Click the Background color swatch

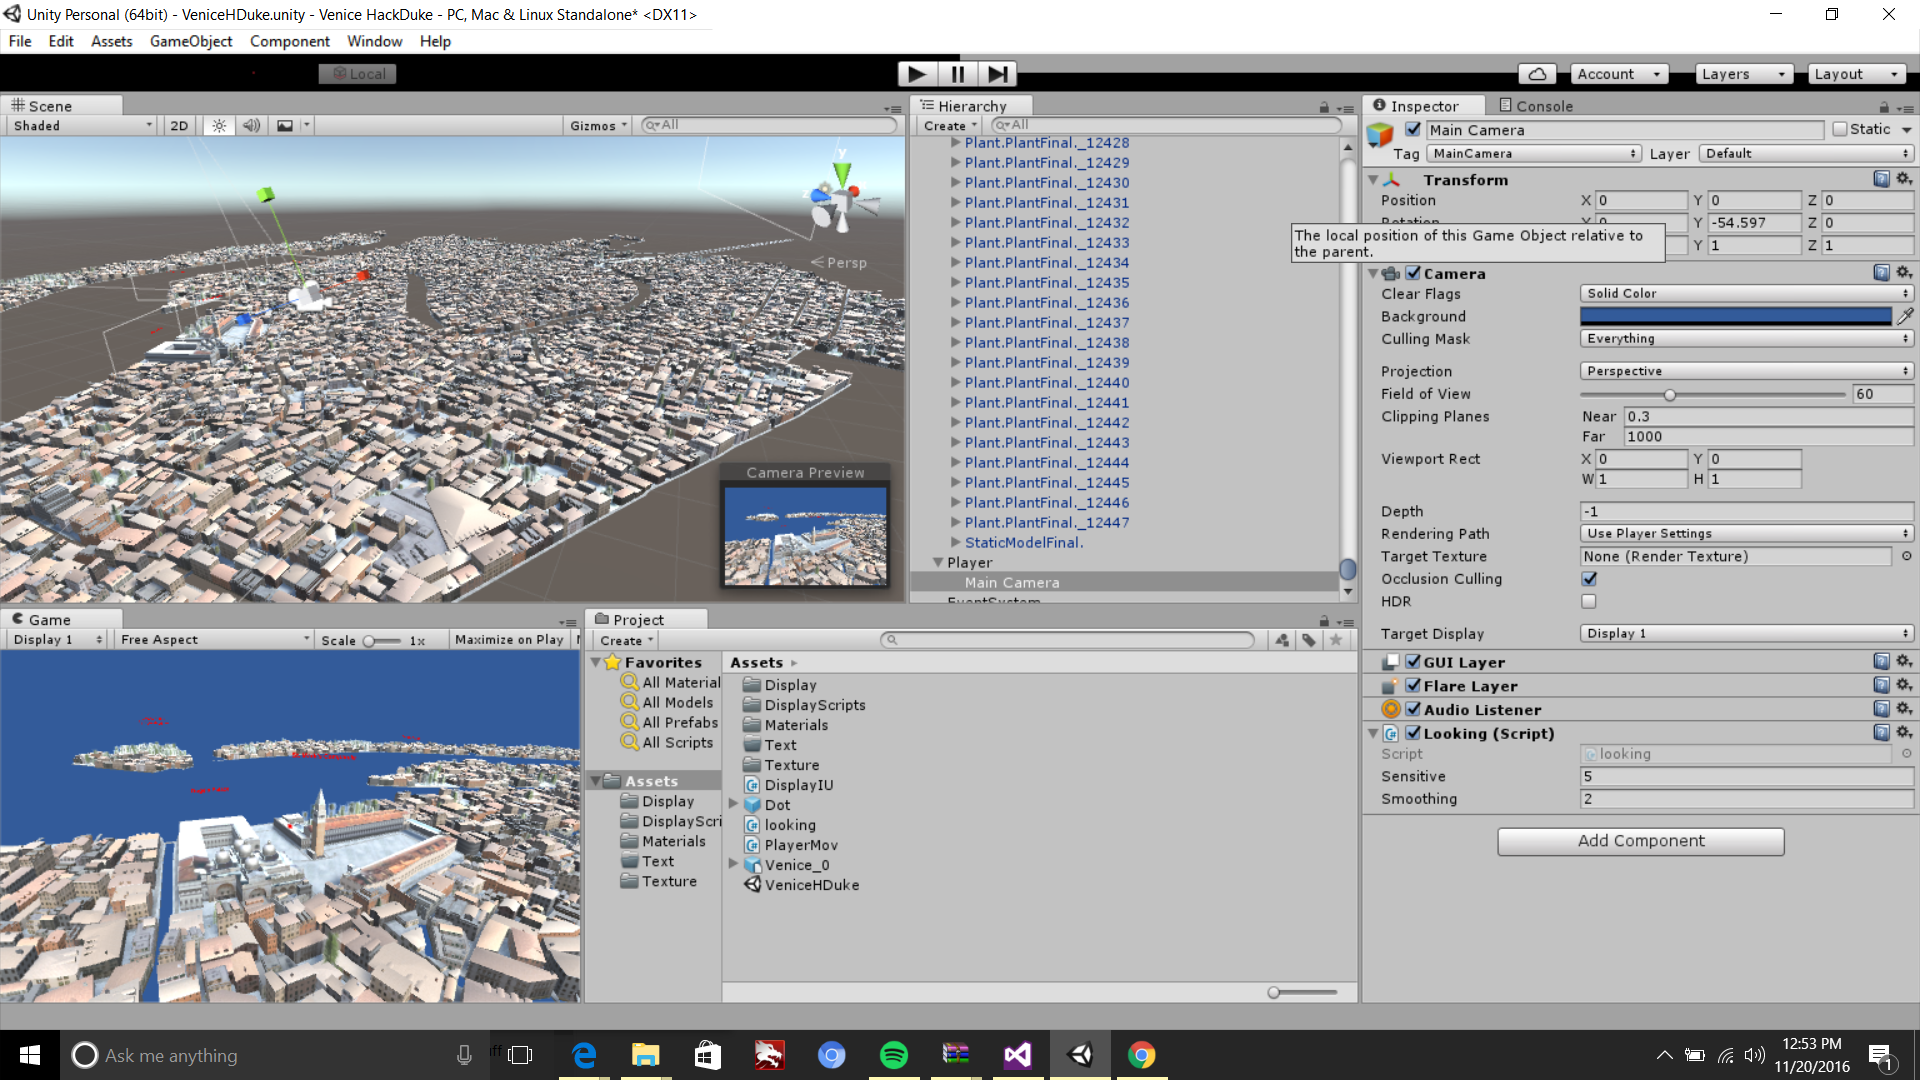1735,316
